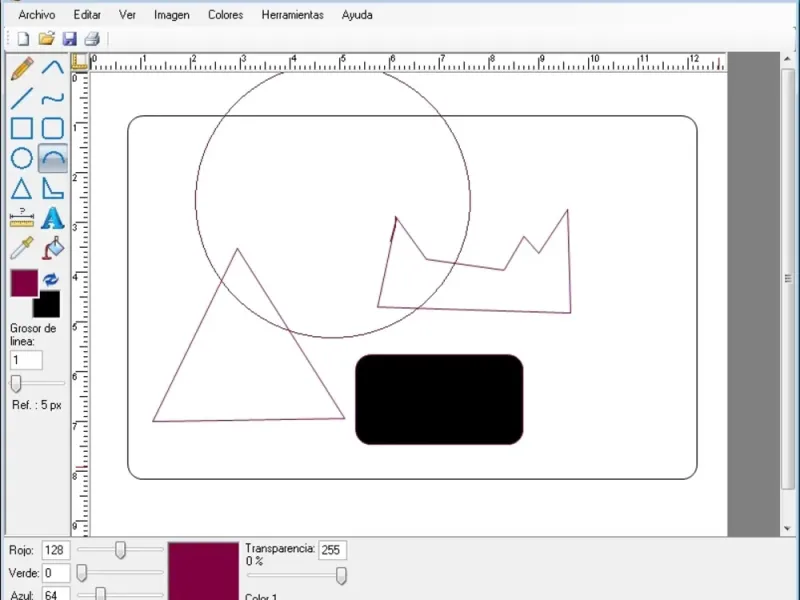This screenshot has height=600, width=800.
Task: Click the '0 %' transparency text
Action: 254,561
